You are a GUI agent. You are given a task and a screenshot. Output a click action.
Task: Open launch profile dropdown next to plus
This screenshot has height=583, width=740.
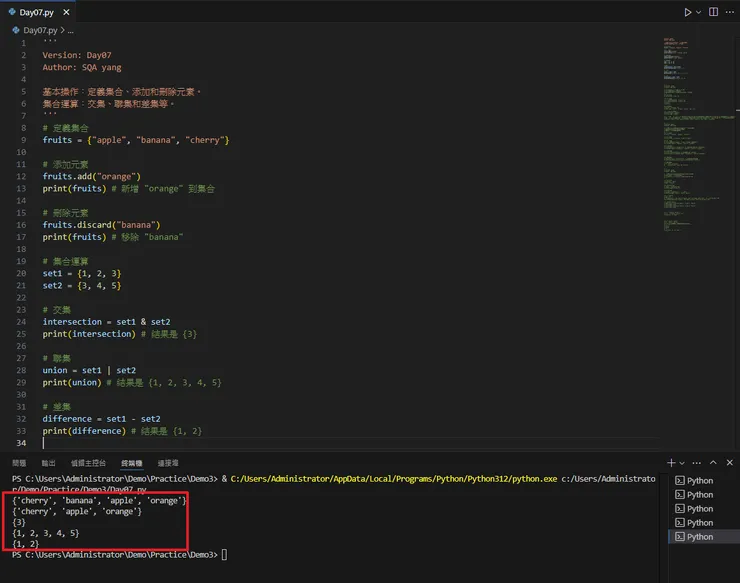pyautogui.click(x=682, y=463)
